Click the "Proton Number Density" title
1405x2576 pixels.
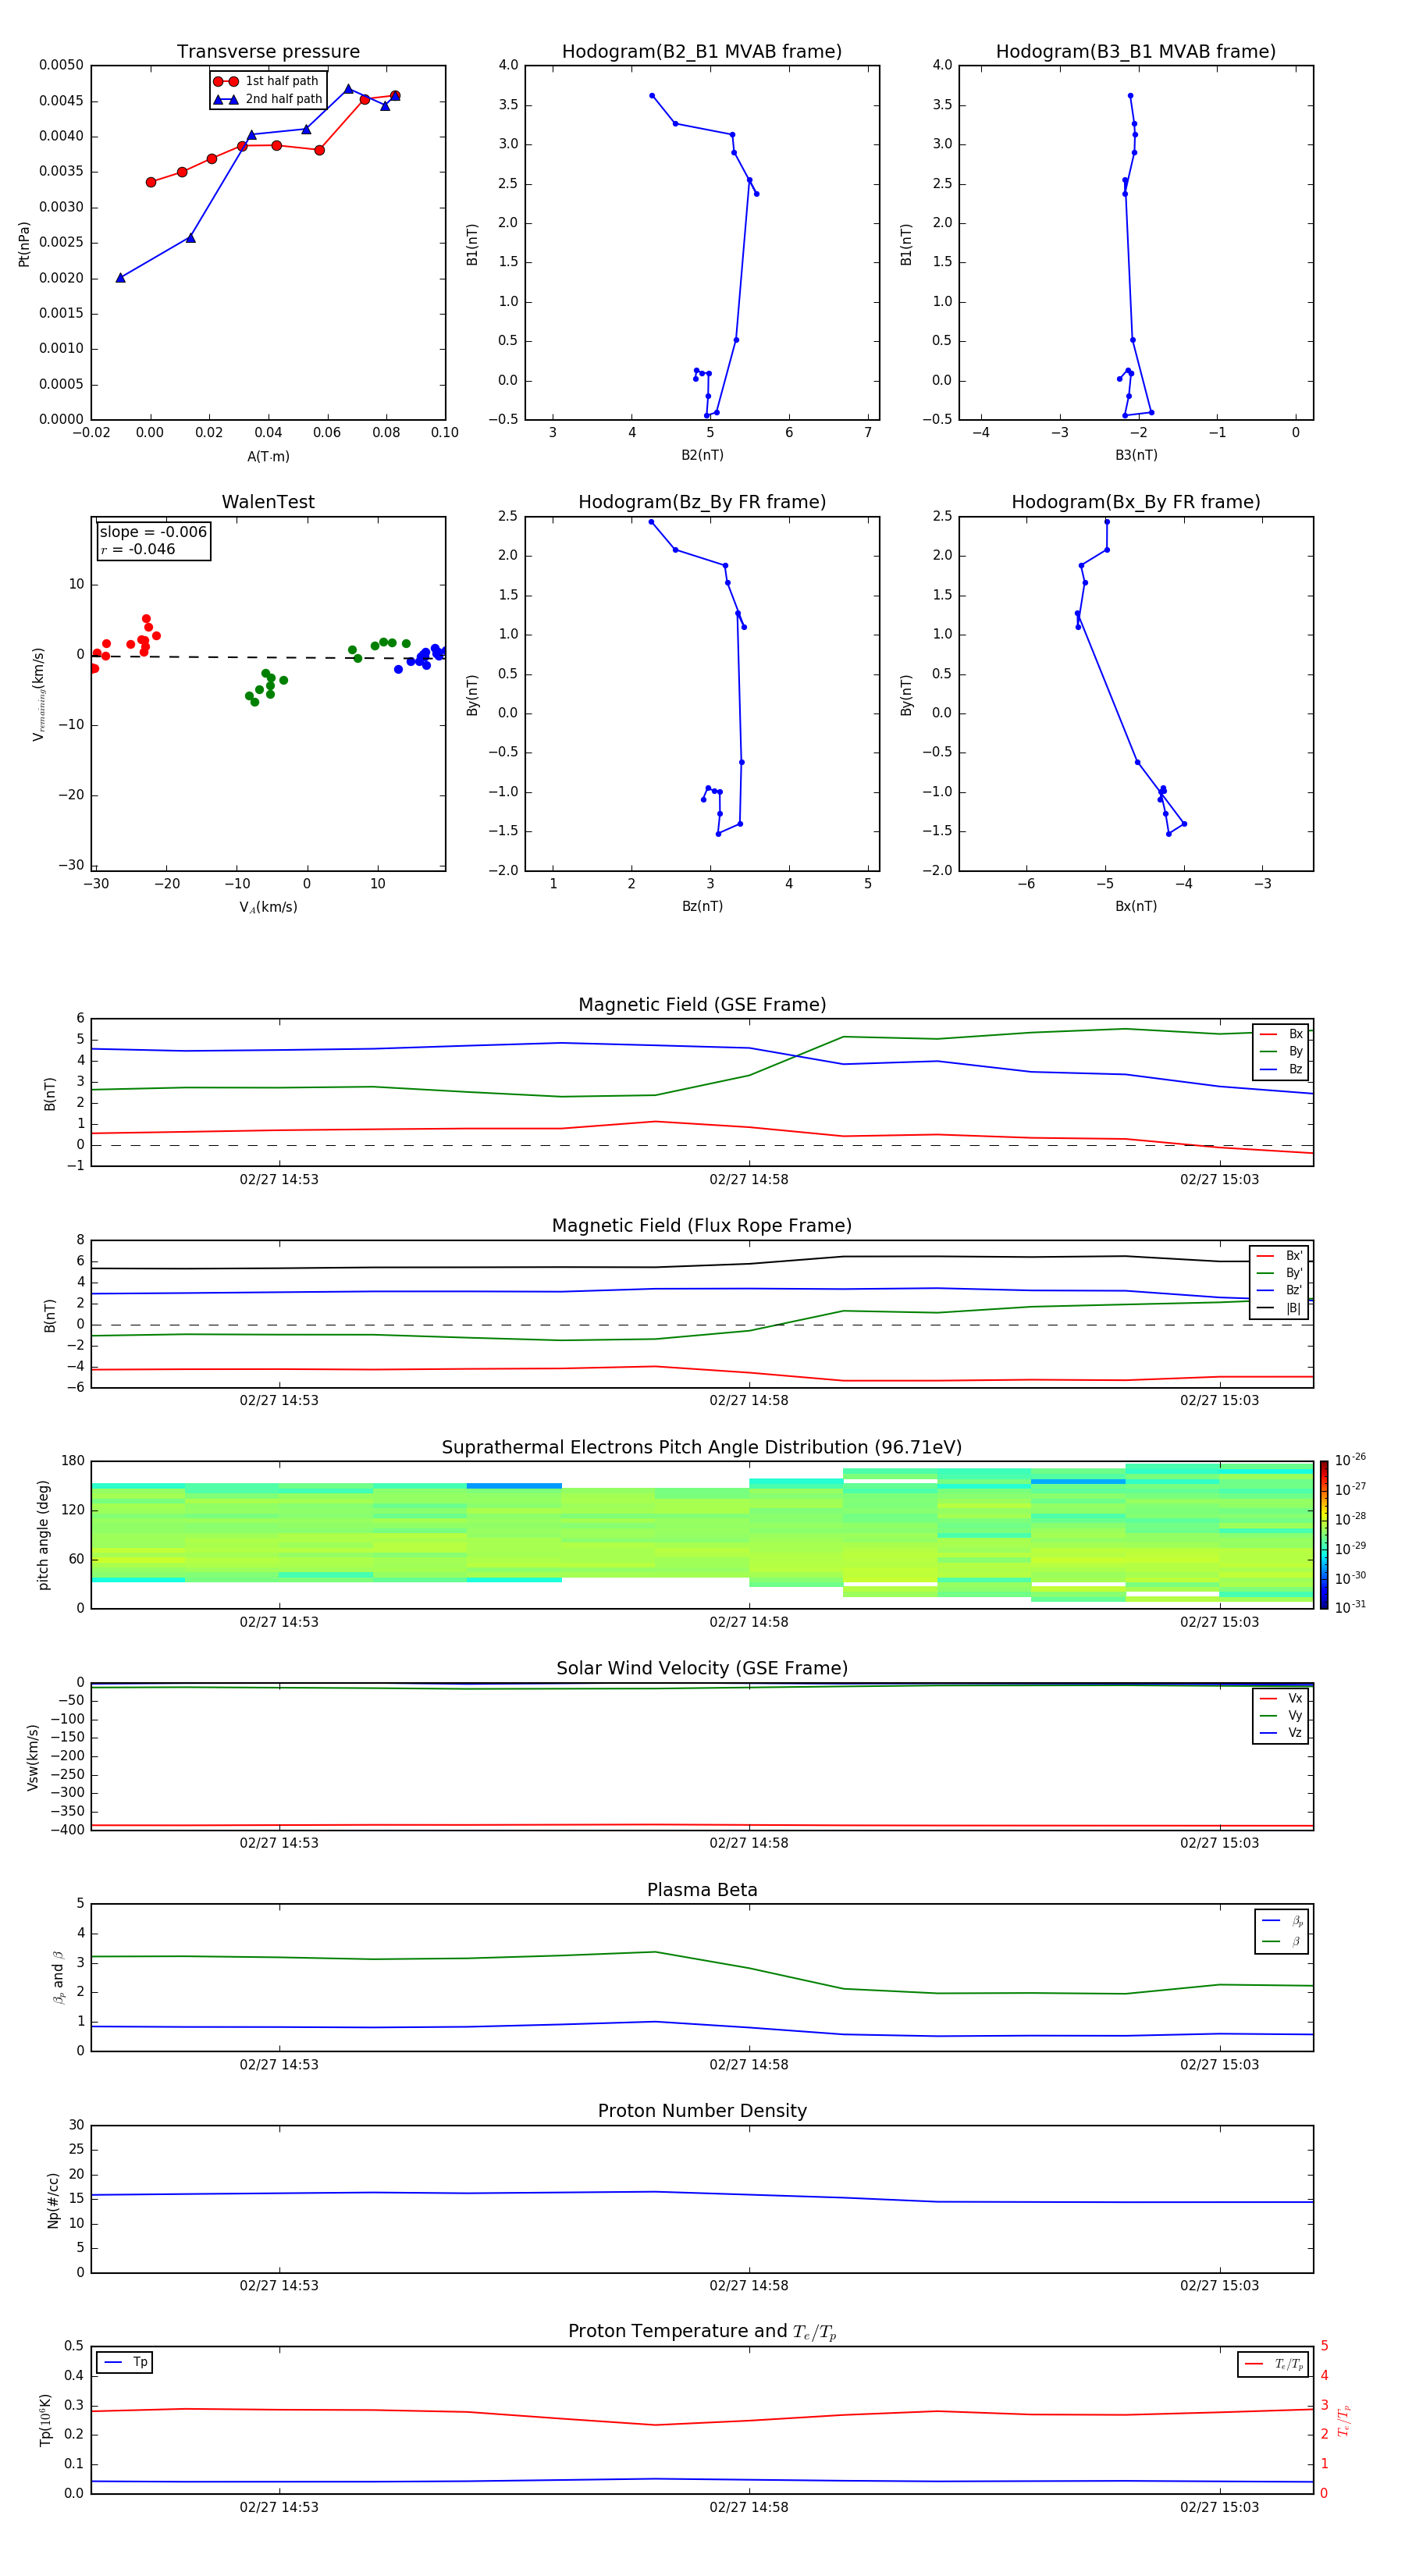pyautogui.click(x=702, y=2111)
